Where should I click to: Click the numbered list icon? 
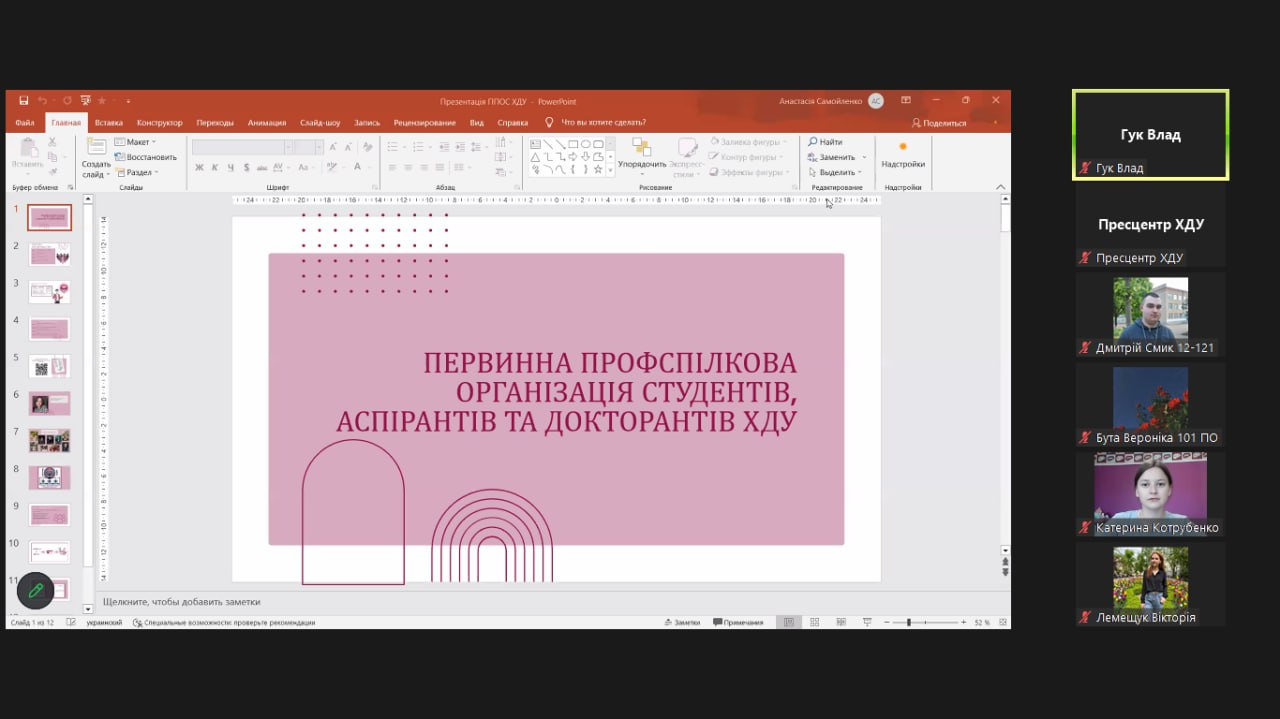[x=419, y=147]
